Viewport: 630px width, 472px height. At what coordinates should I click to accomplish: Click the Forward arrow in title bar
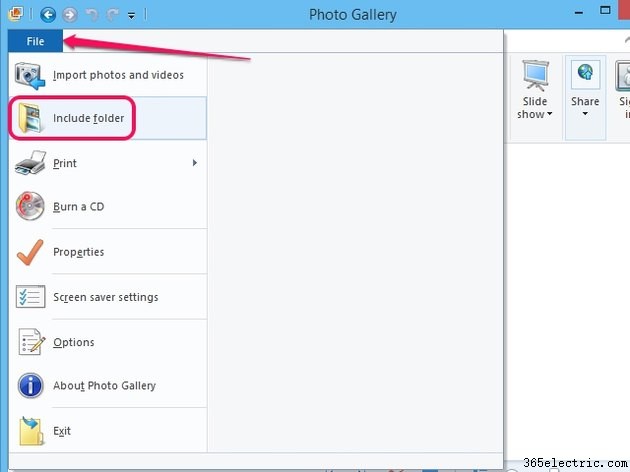[x=70, y=15]
